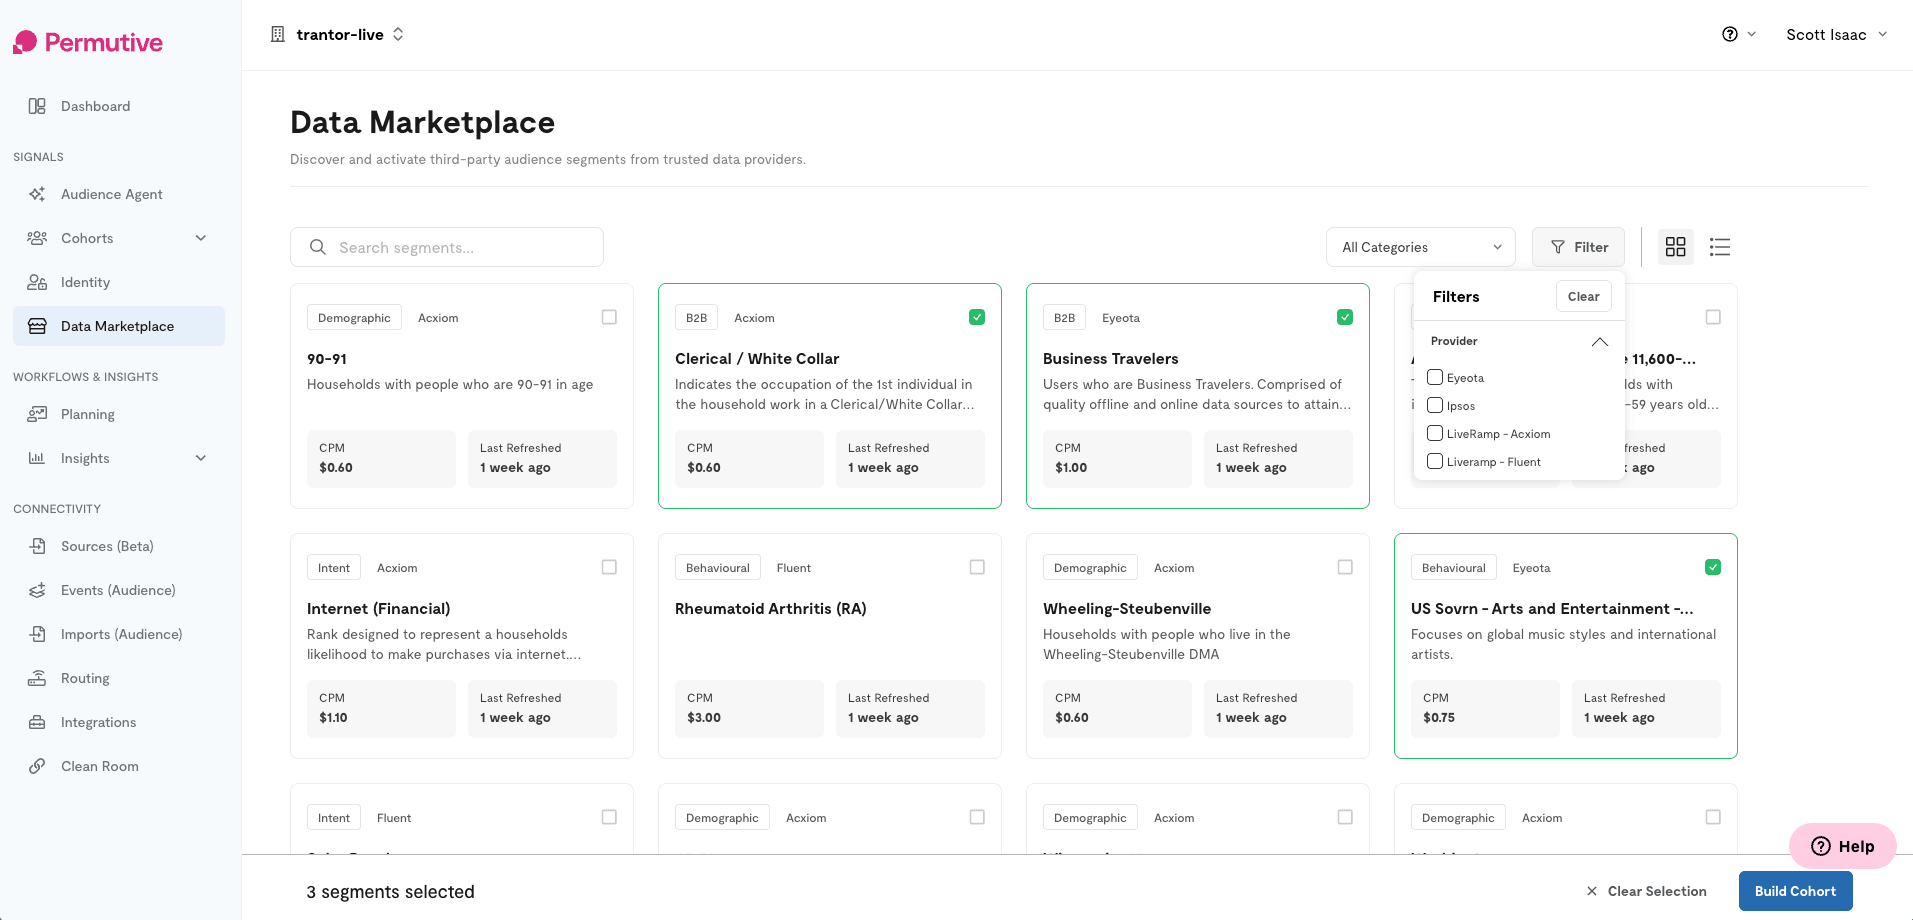Click the Audience Agent sparkle icon
This screenshot has width=1913, height=920.
pos(37,194)
